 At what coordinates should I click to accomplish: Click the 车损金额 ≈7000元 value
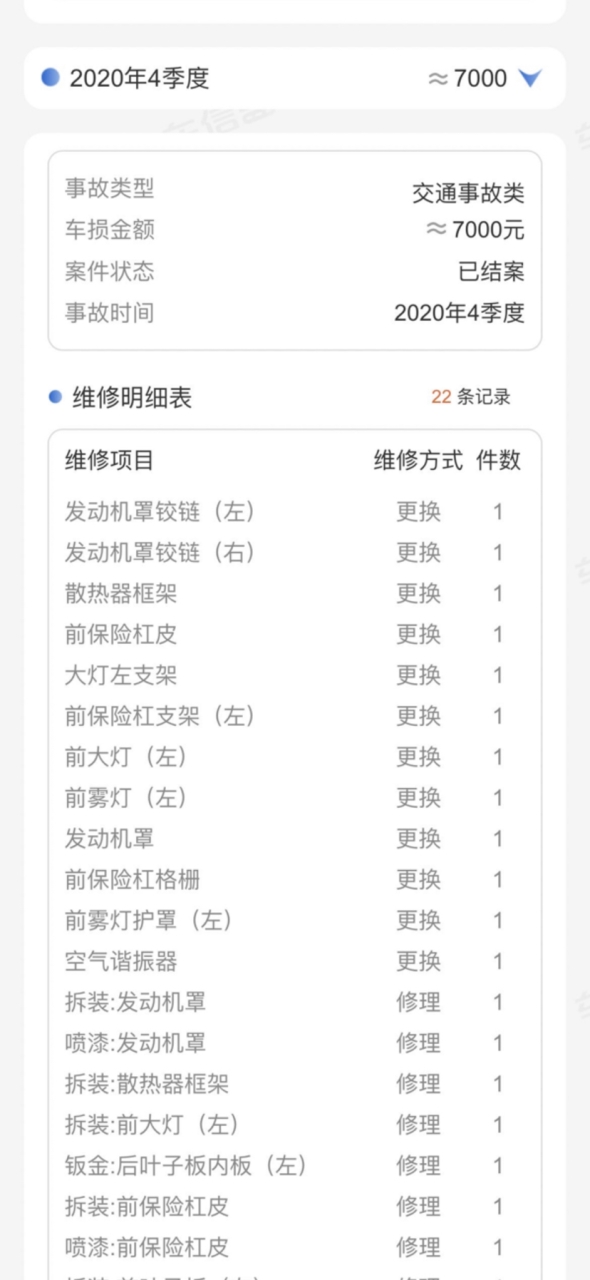coord(475,230)
